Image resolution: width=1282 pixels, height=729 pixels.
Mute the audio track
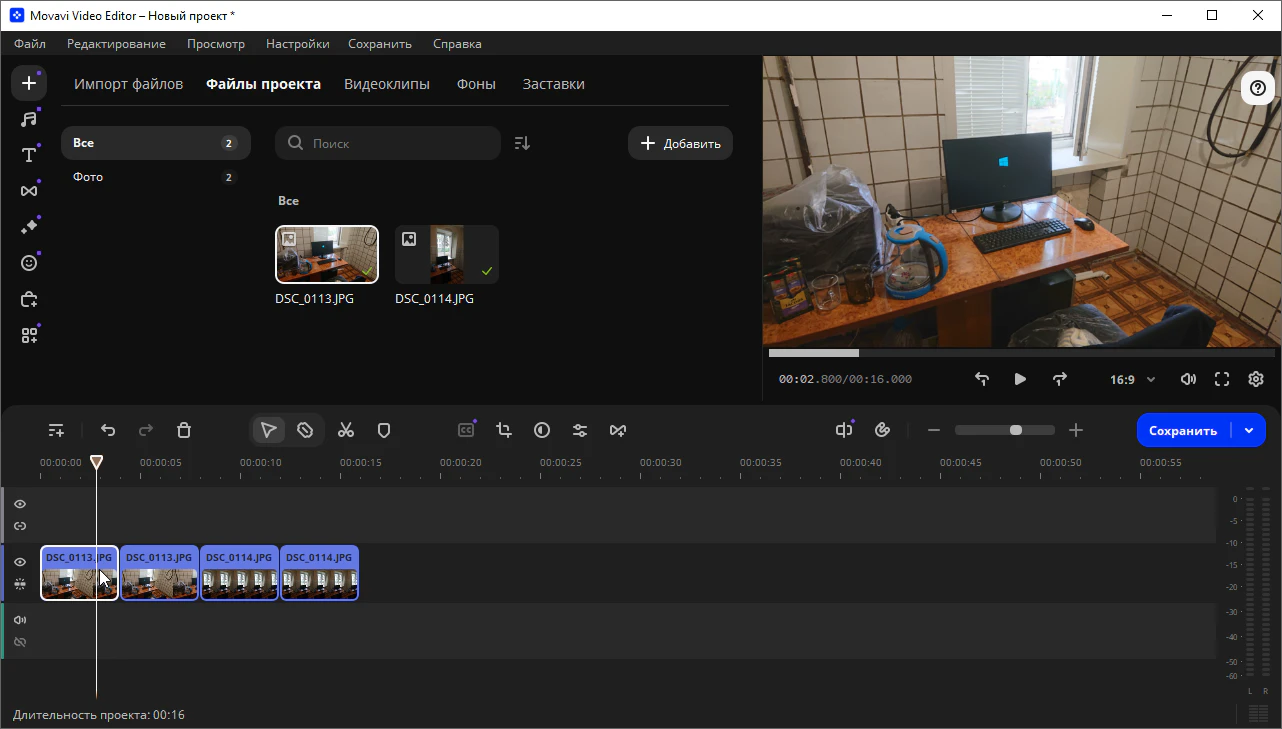click(20, 620)
